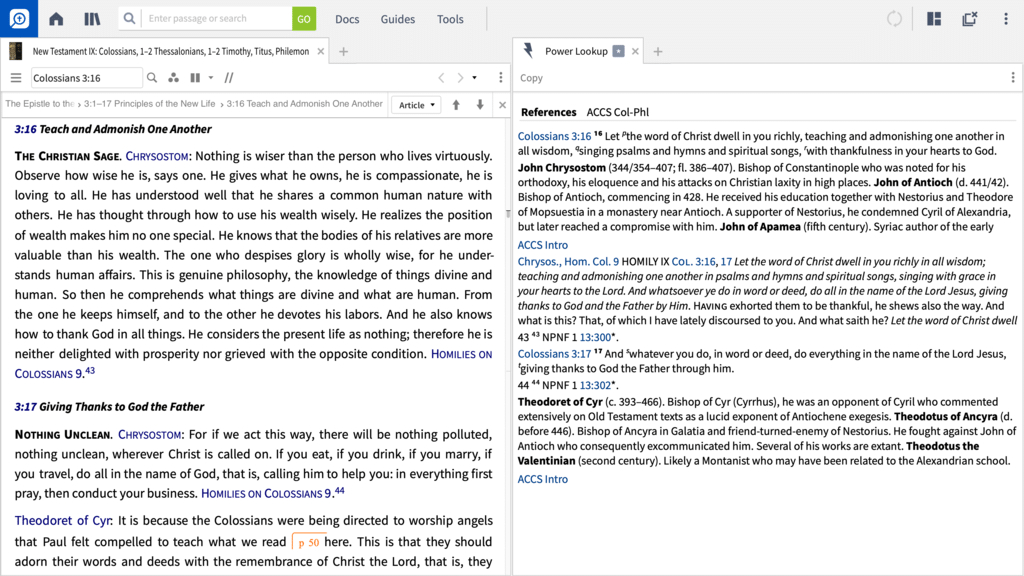Click the green GO button

coord(304,19)
